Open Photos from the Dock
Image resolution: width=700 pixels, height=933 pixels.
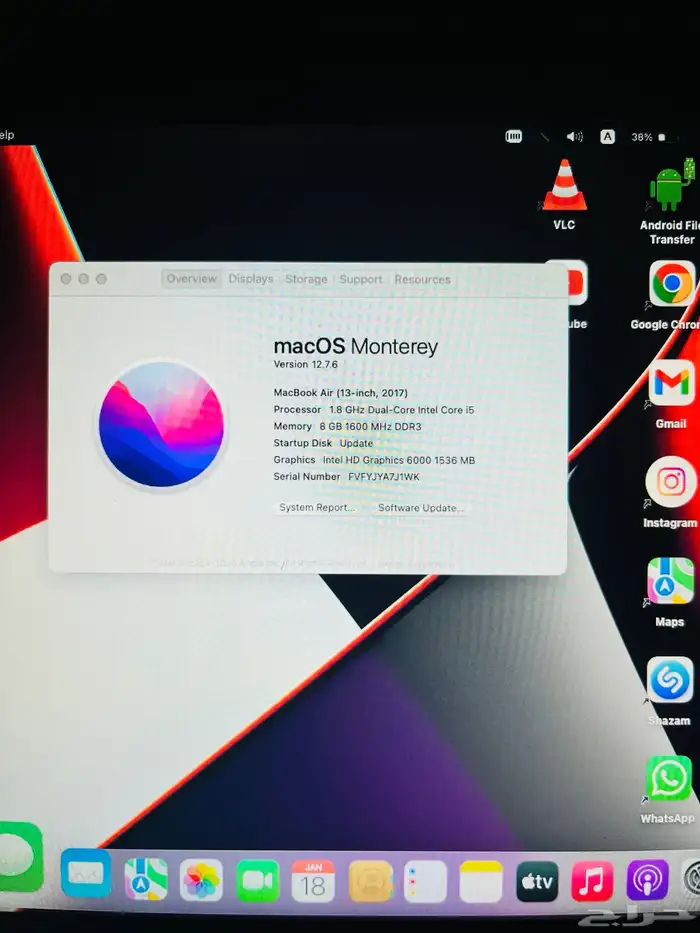click(x=201, y=881)
